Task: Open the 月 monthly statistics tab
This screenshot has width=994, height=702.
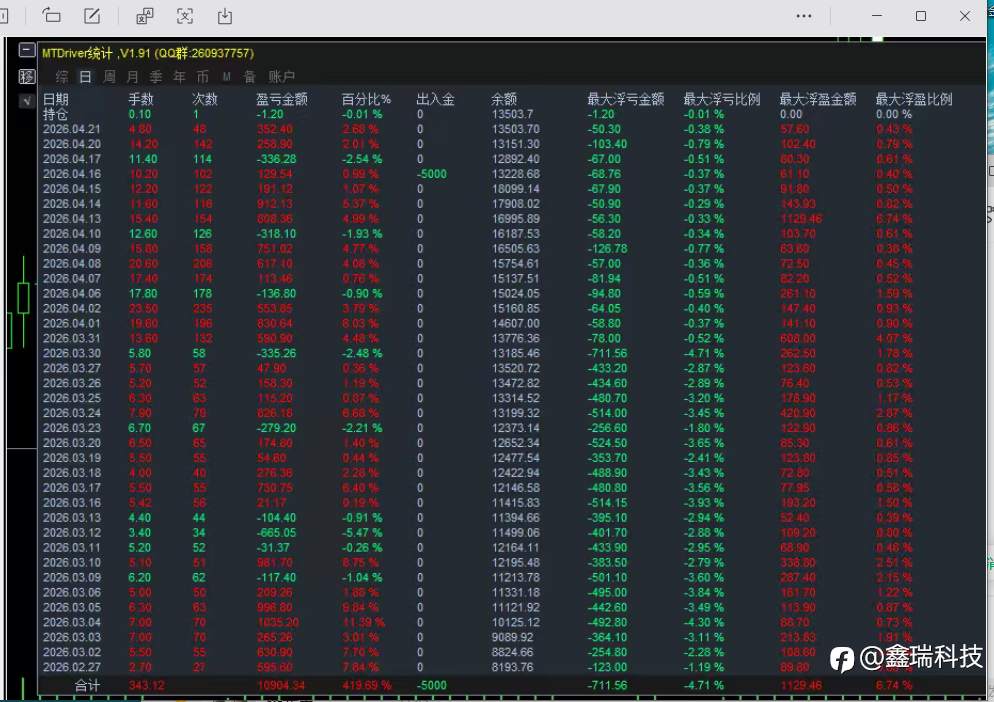Action: click(132, 77)
